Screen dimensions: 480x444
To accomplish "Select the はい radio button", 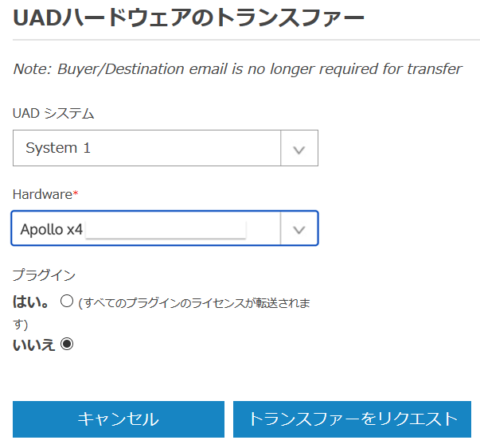I will click(x=67, y=301).
